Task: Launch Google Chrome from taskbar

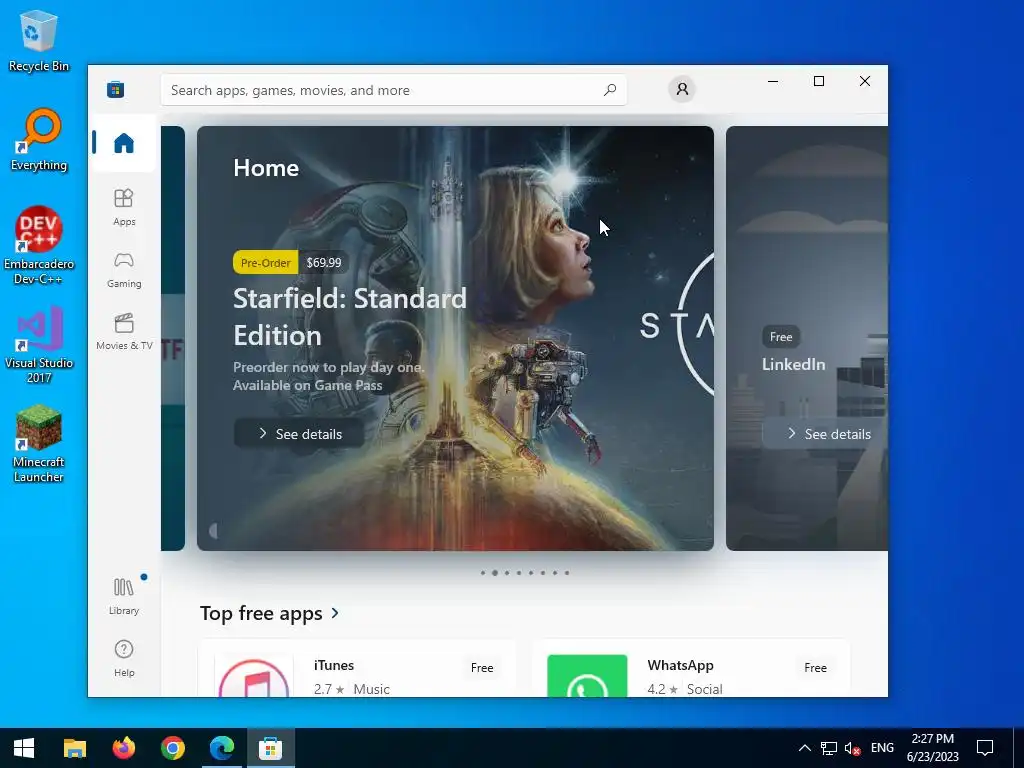Action: (172, 748)
